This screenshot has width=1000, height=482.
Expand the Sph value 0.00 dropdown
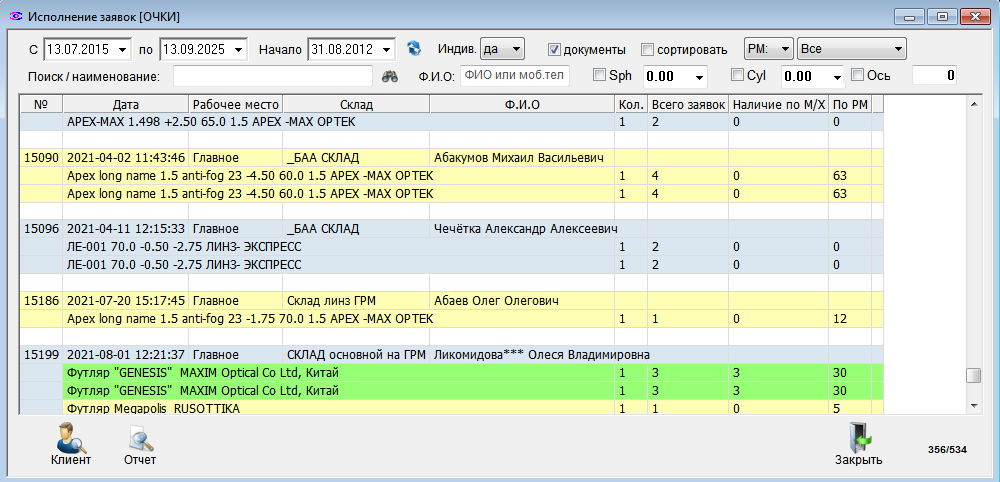[x=698, y=76]
